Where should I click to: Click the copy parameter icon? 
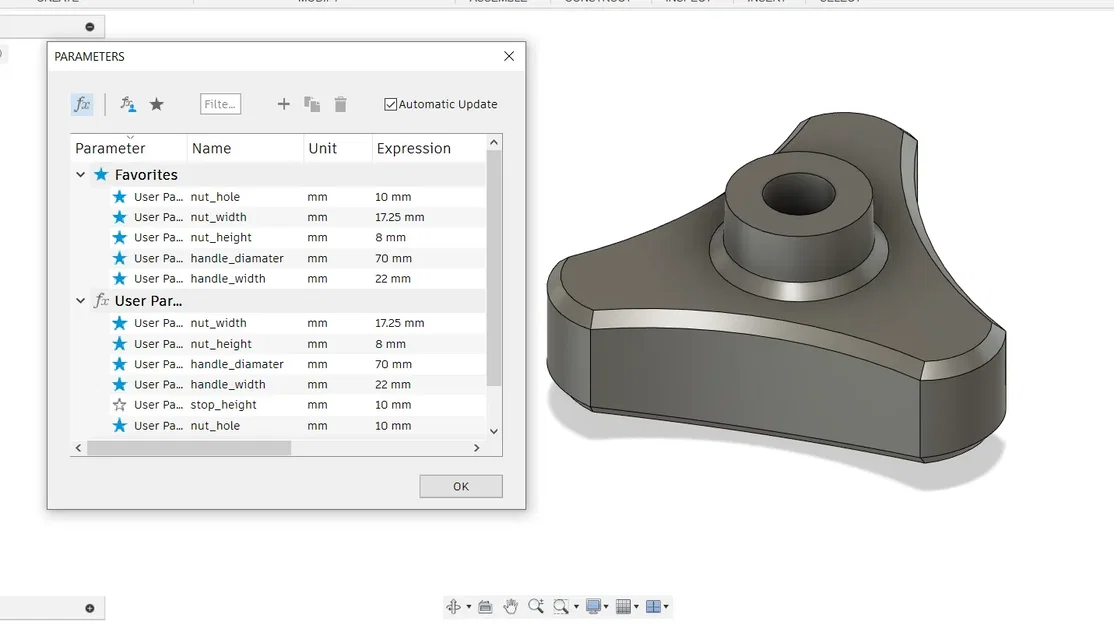[x=312, y=104]
